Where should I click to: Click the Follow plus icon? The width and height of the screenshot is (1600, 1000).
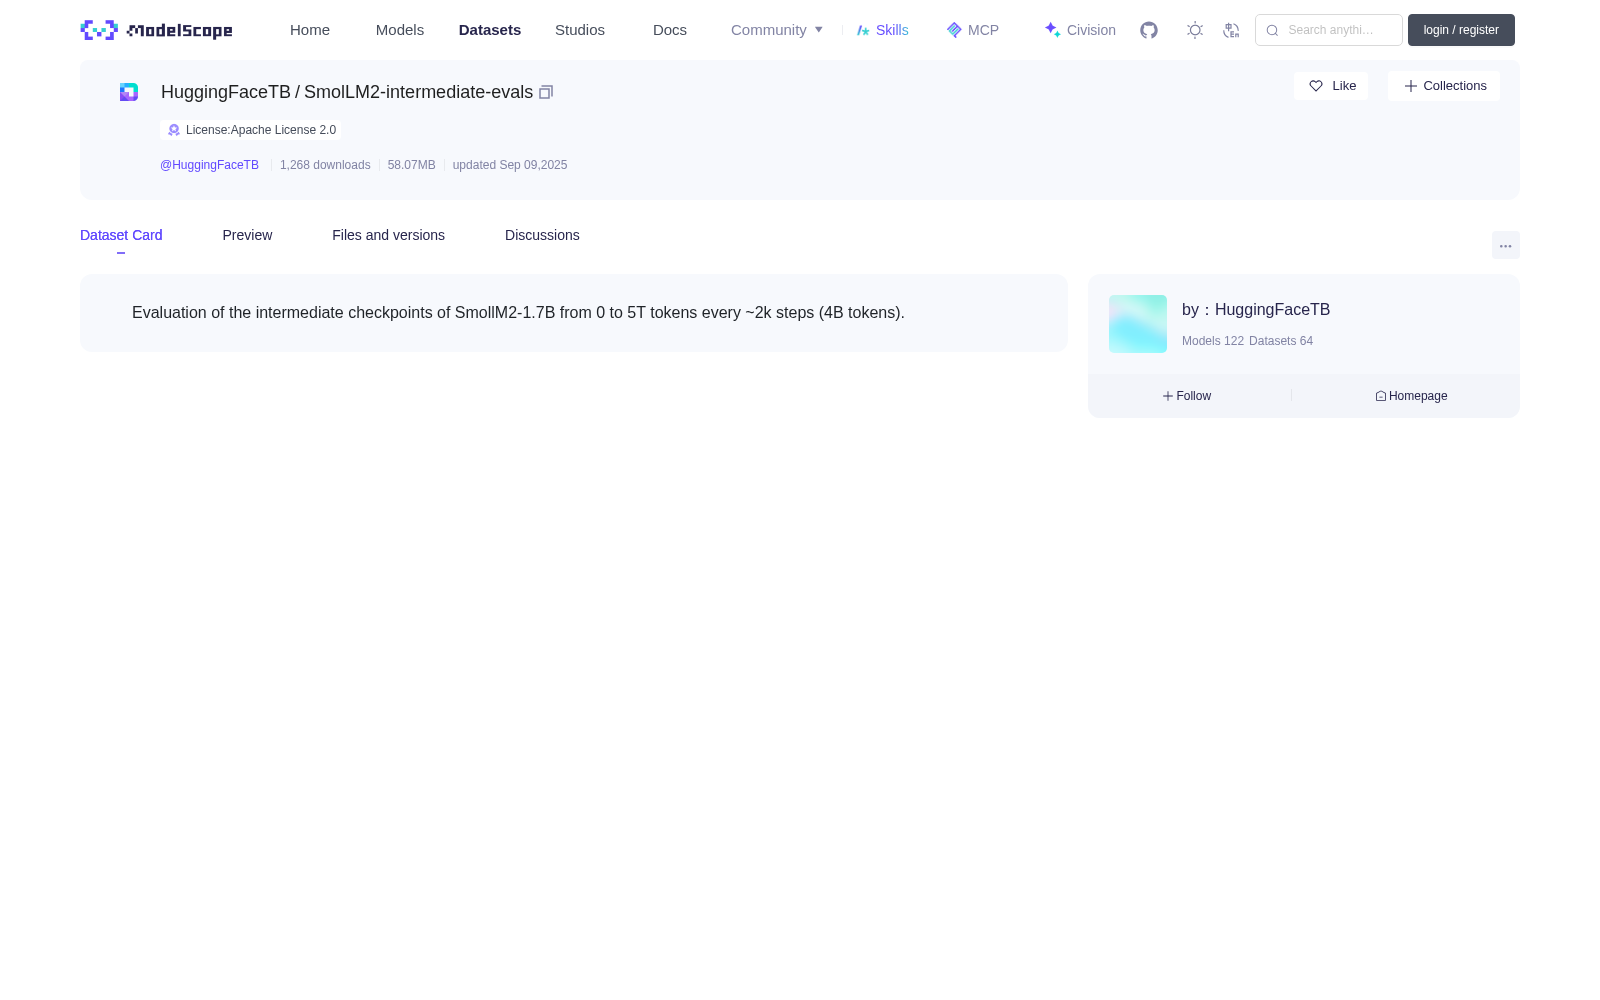1168,396
